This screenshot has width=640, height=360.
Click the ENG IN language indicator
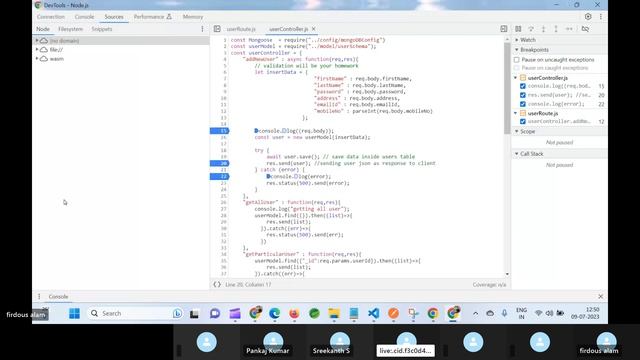pos(521,313)
